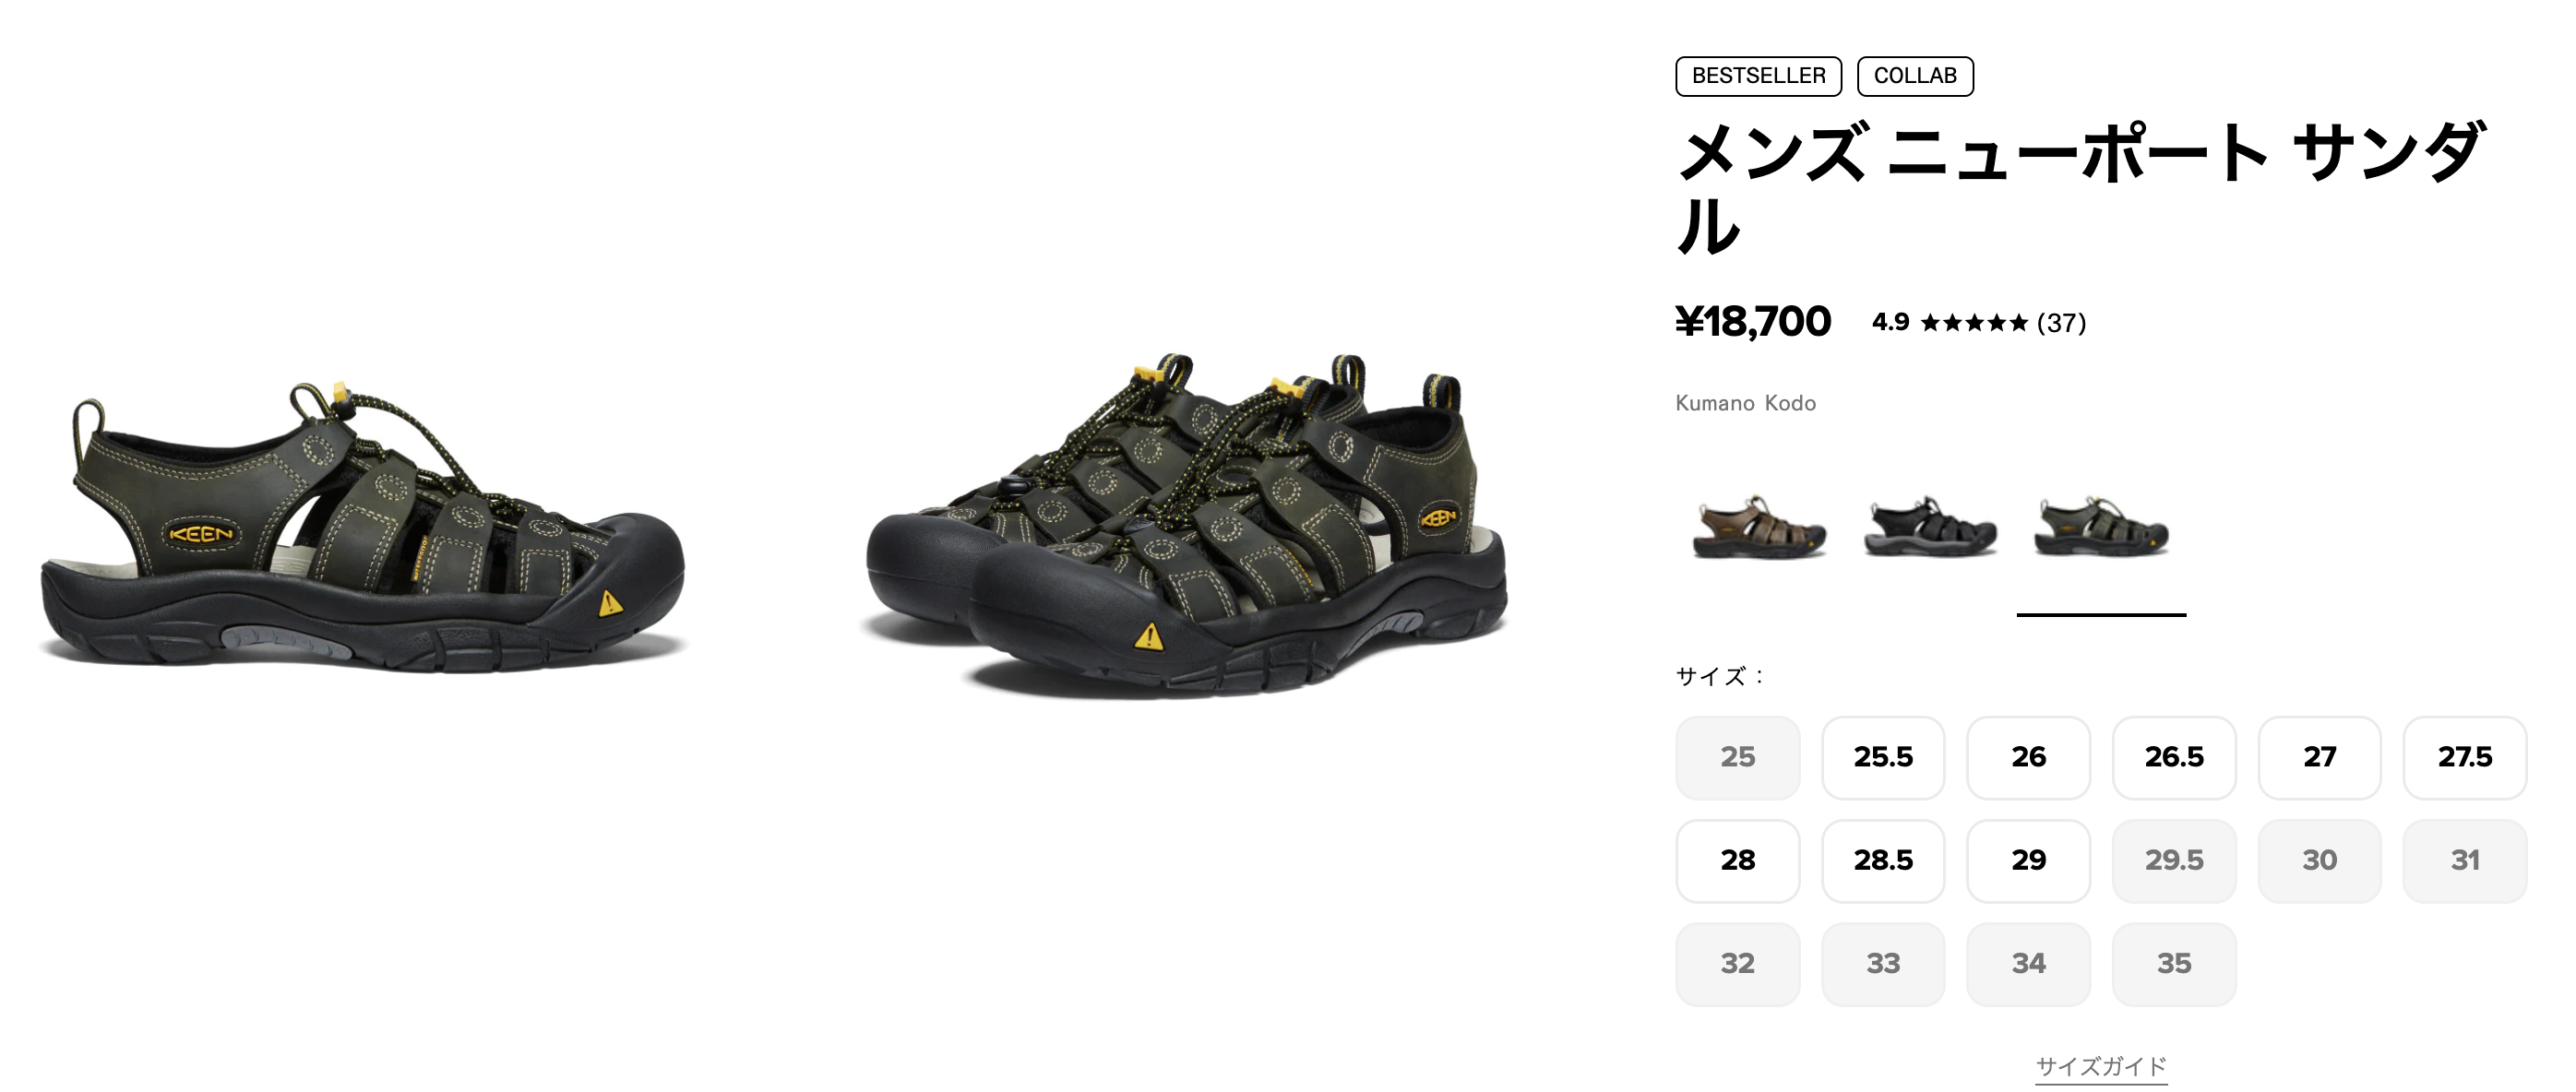View the pair-of-sandals product image

coord(1186,526)
